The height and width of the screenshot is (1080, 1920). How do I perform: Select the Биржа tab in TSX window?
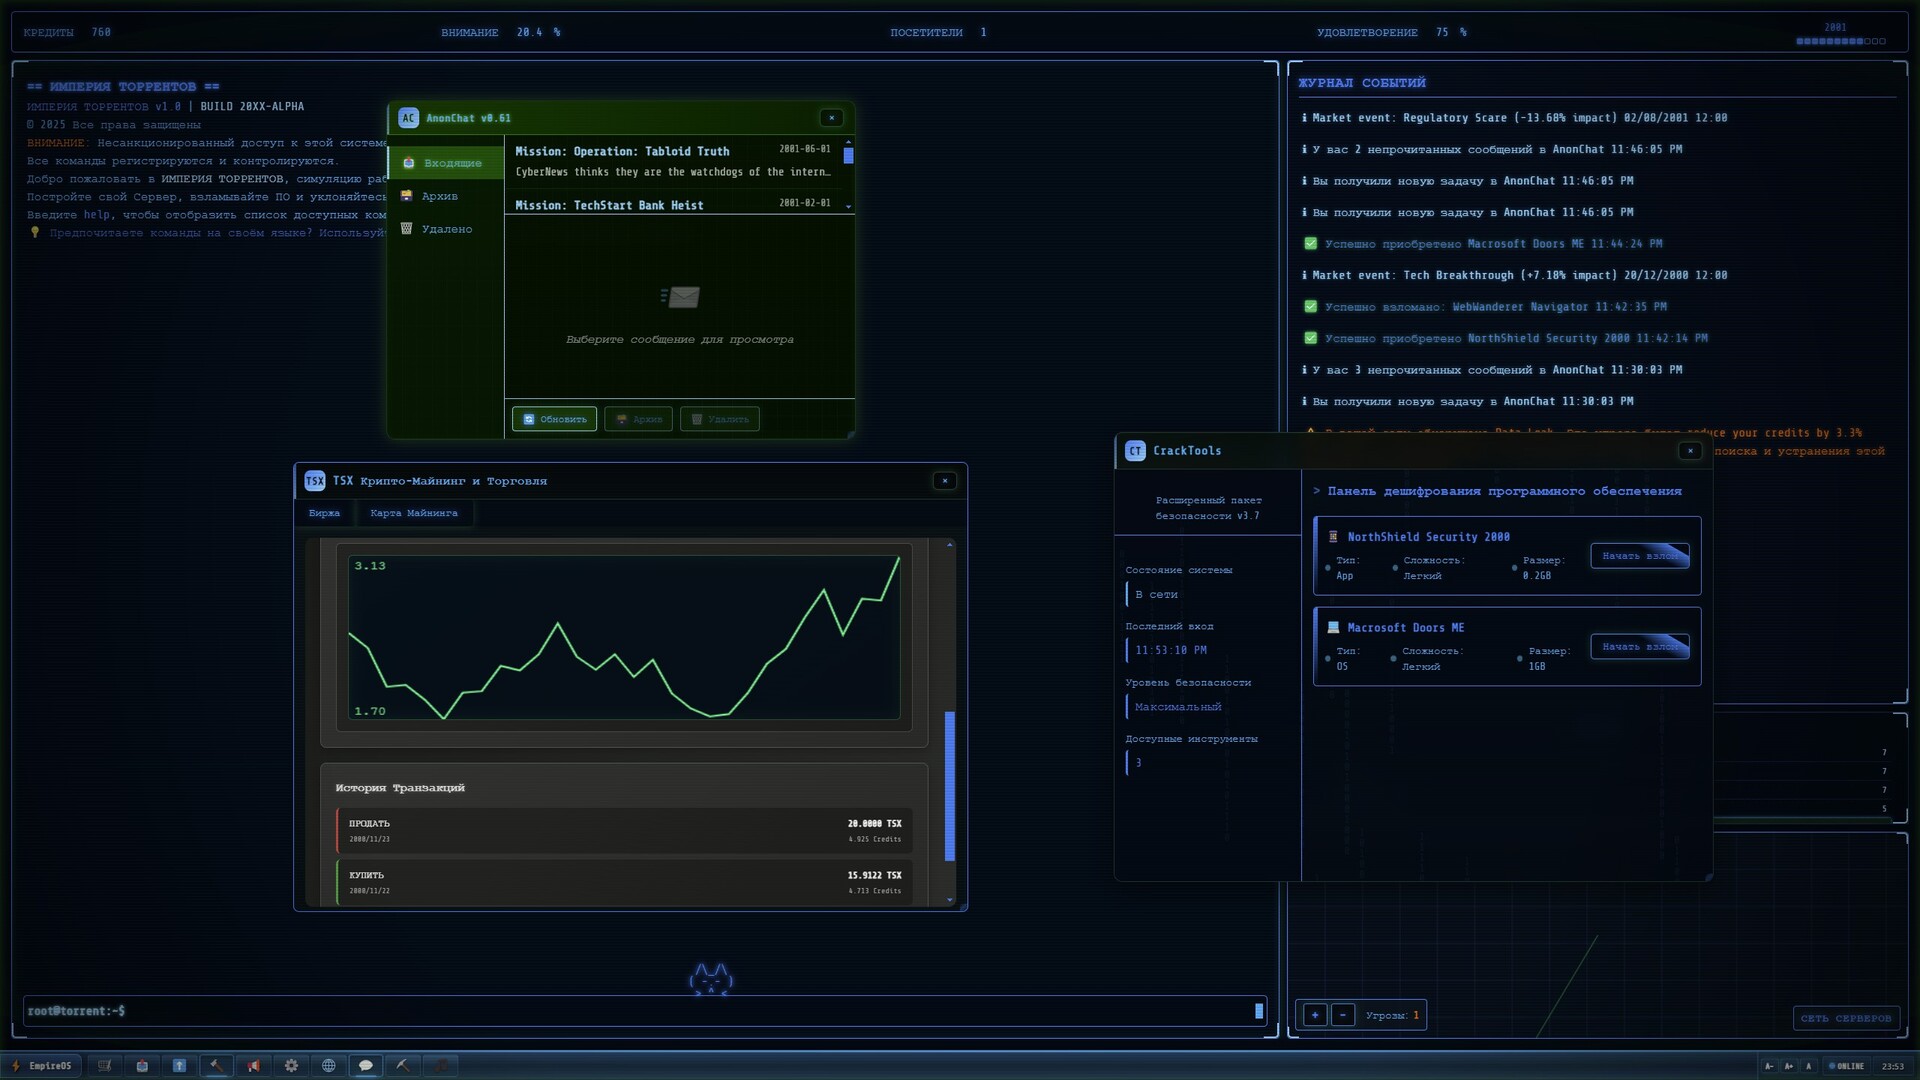pos(325,513)
